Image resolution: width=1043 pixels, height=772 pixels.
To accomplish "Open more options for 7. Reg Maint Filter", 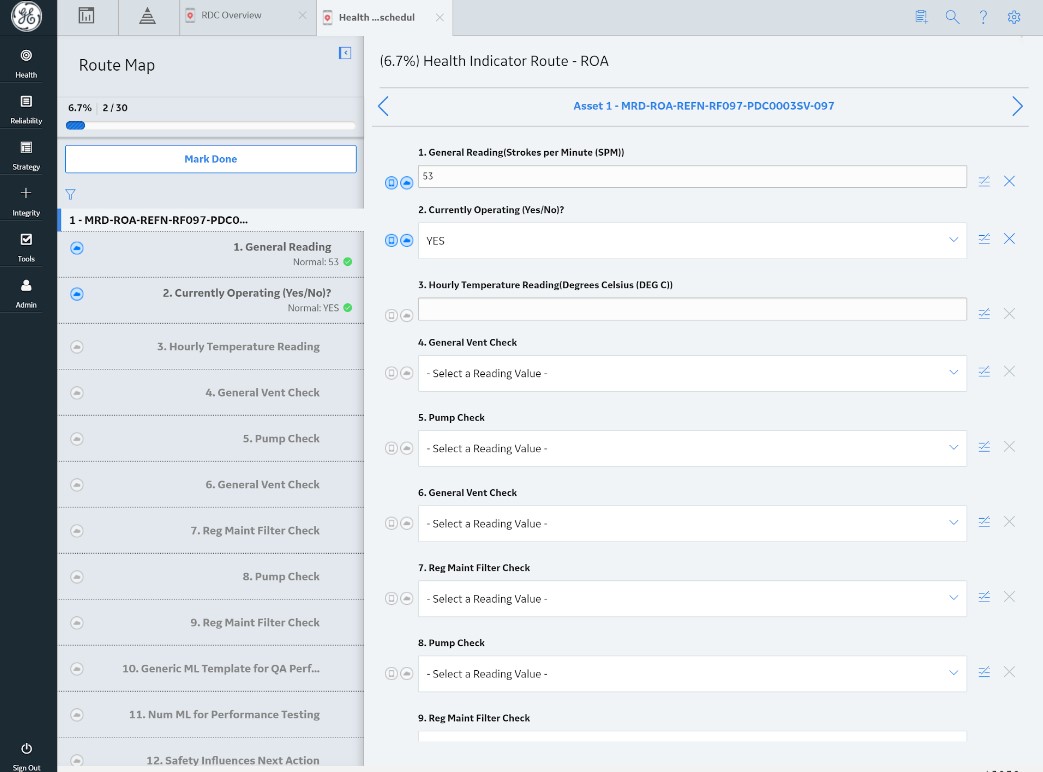I will pyautogui.click(x=984, y=596).
